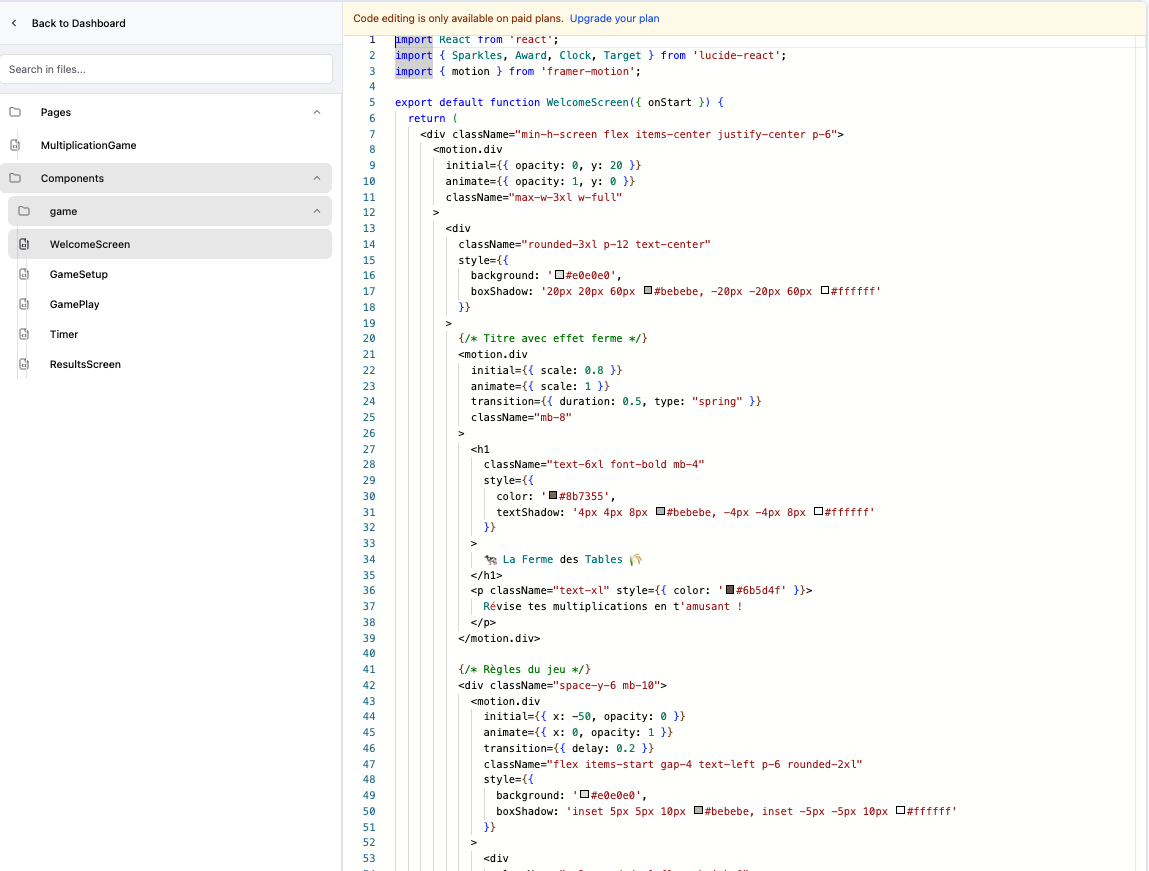Click the #6b5d4f color swatch on line 36

coord(730,590)
